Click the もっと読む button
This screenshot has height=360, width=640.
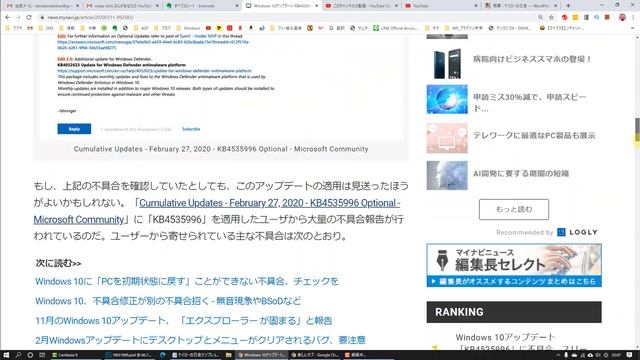514,209
